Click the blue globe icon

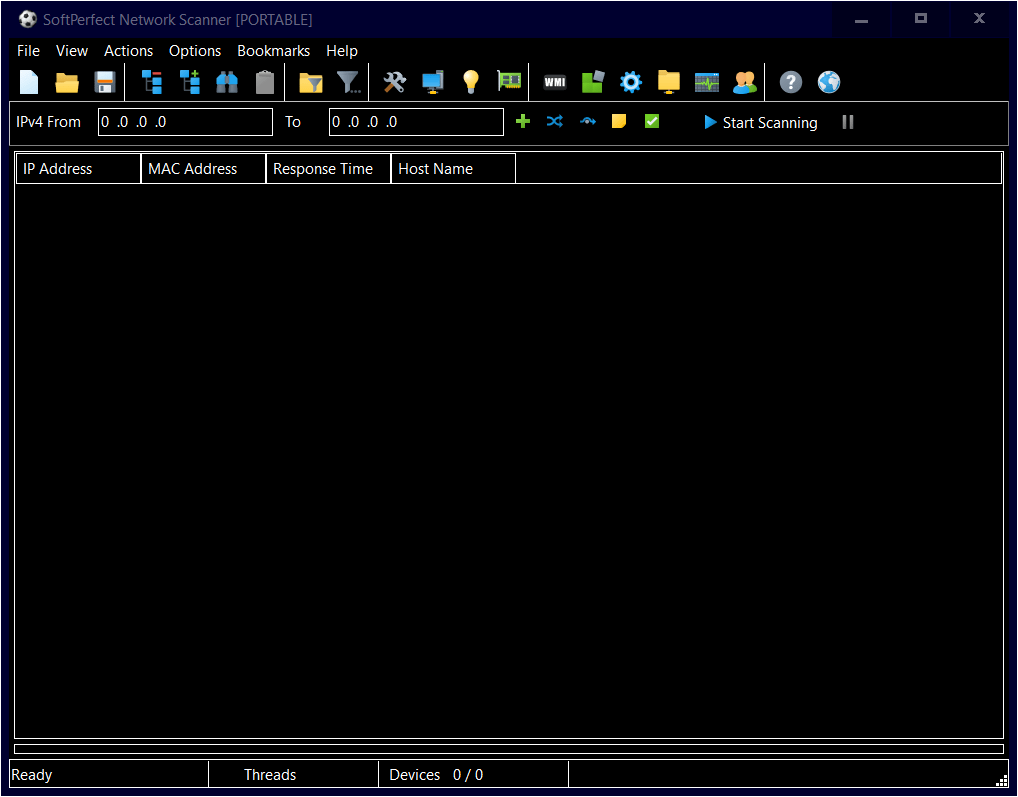[x=829, y=82]
